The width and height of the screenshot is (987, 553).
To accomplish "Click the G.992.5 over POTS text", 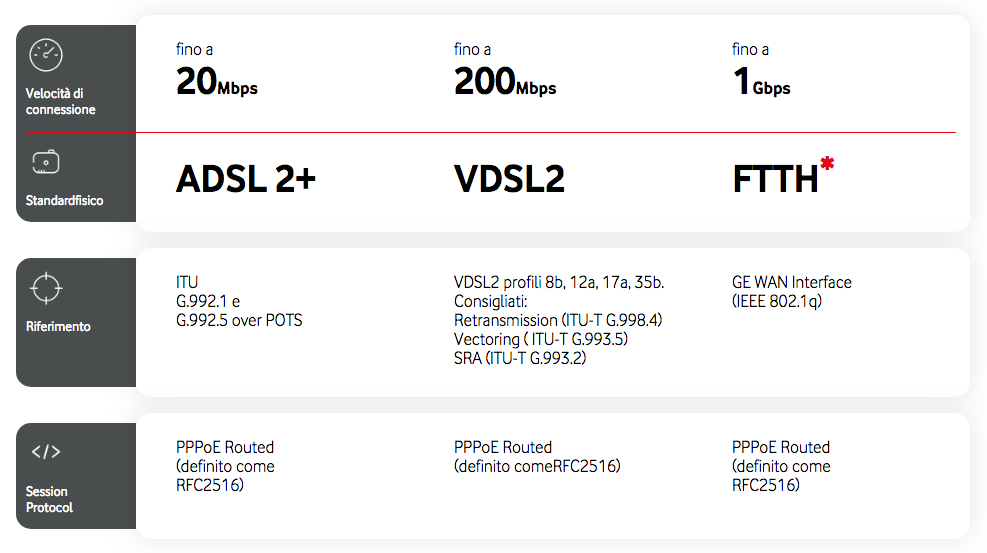I will (x=239, y=320).
